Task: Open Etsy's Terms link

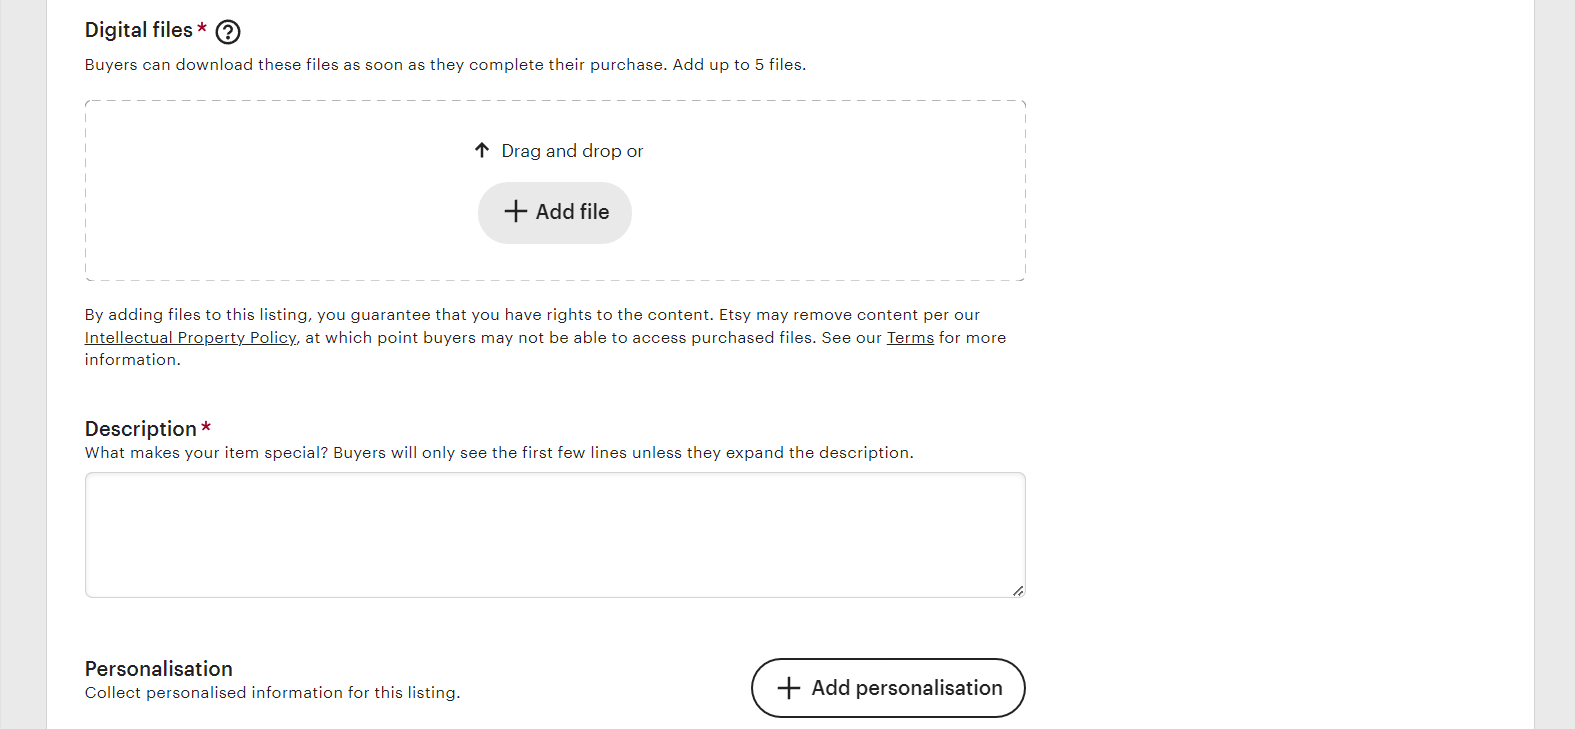Action: point(909,337)
